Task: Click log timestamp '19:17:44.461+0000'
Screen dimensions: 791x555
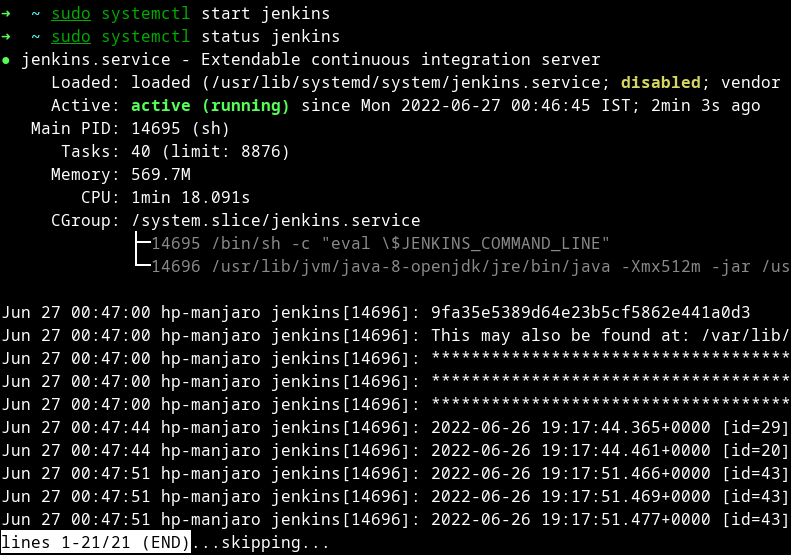Action: point(626,451)
